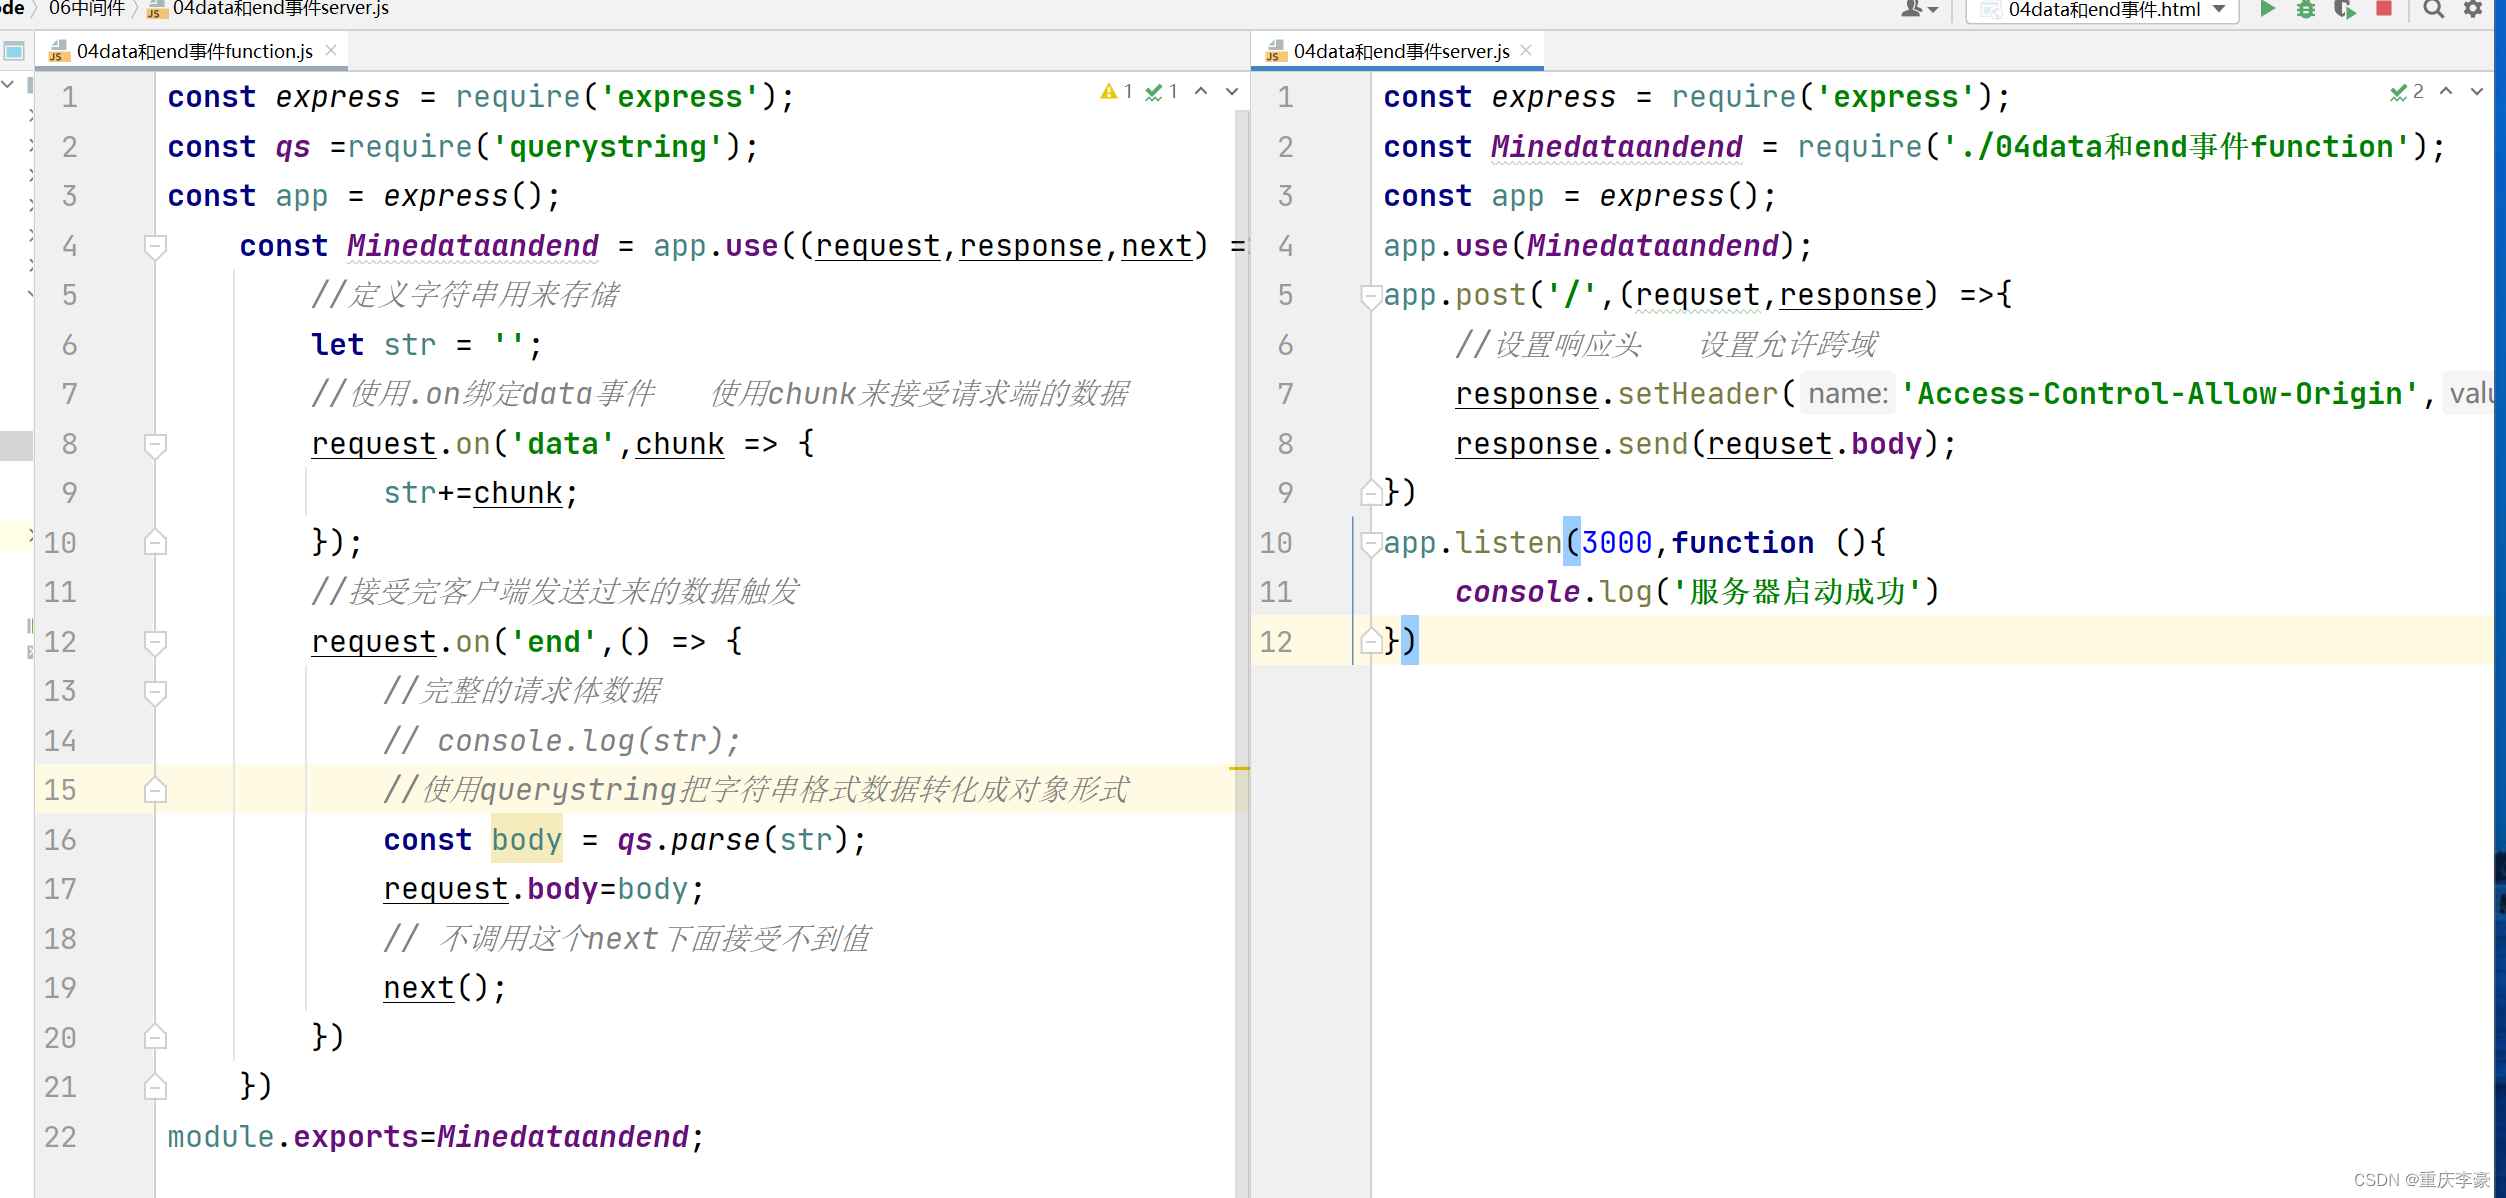Collapse the app.use block at line 4
Image resolution: width=2506 pixels, height=1198 pixels.
point(155,246)
